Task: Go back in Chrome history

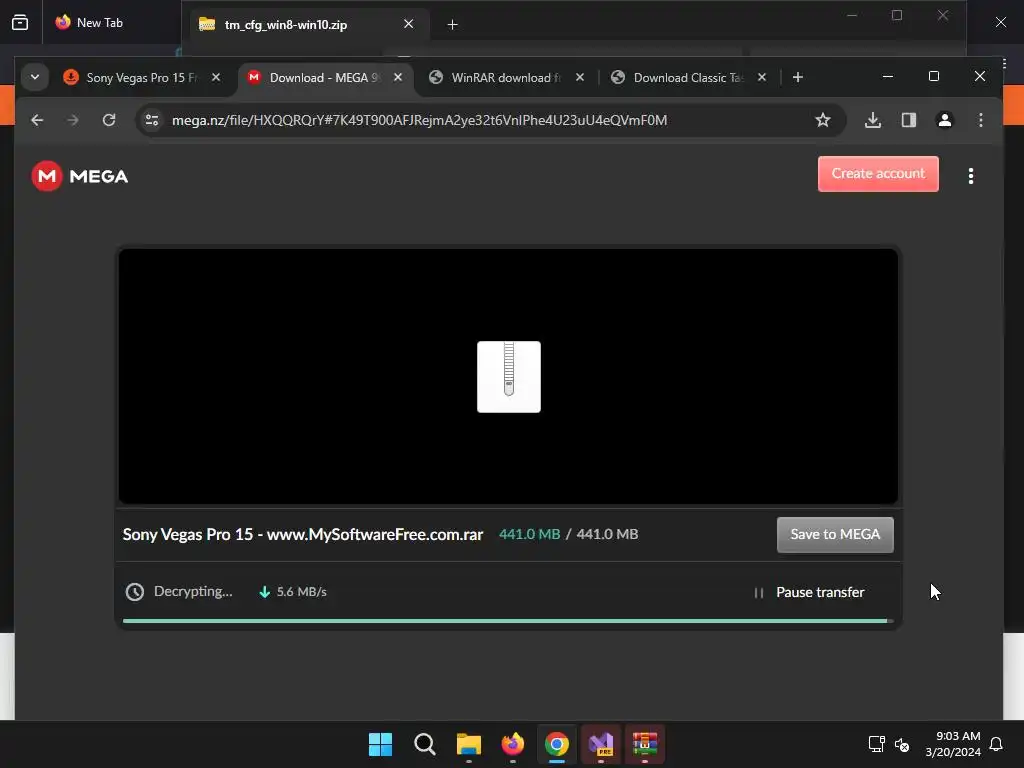Action: click(x=37, y=120)
